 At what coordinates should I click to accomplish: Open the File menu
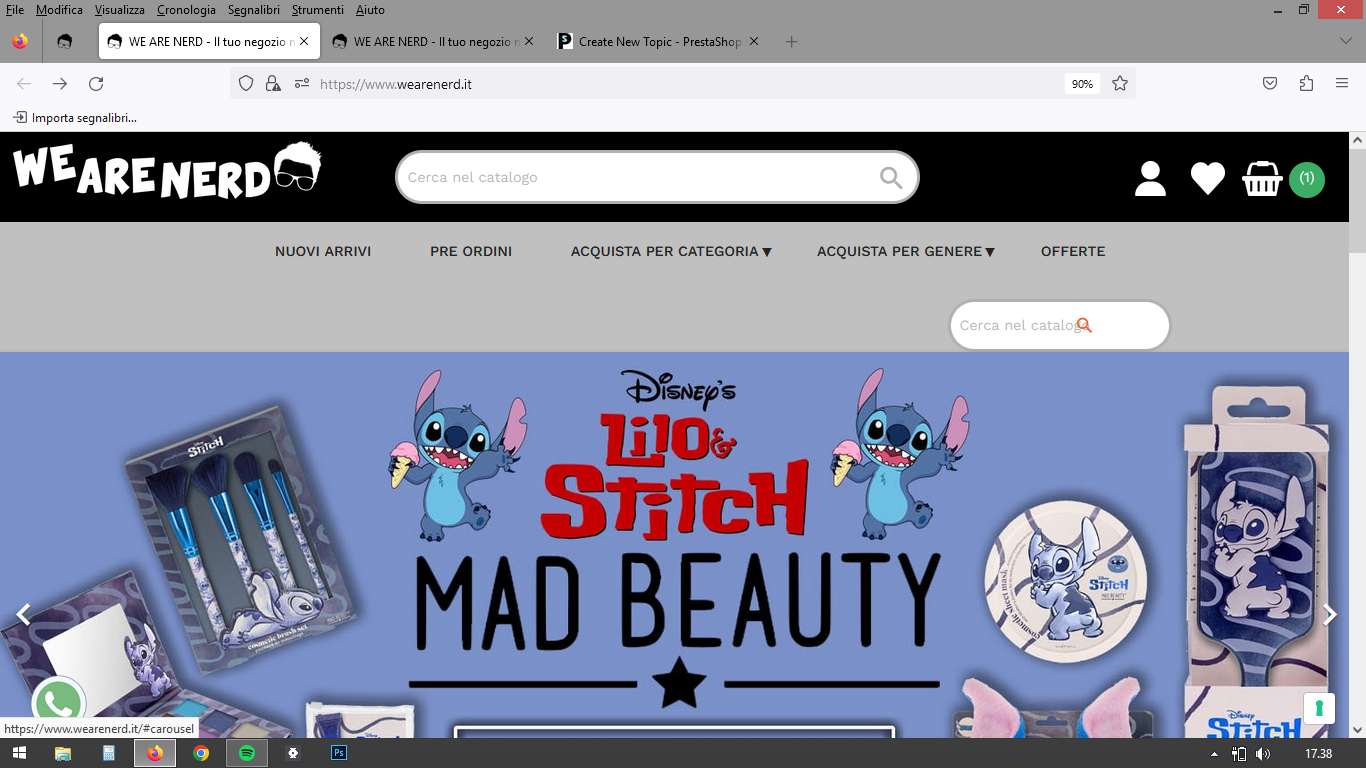pos(15,10)
